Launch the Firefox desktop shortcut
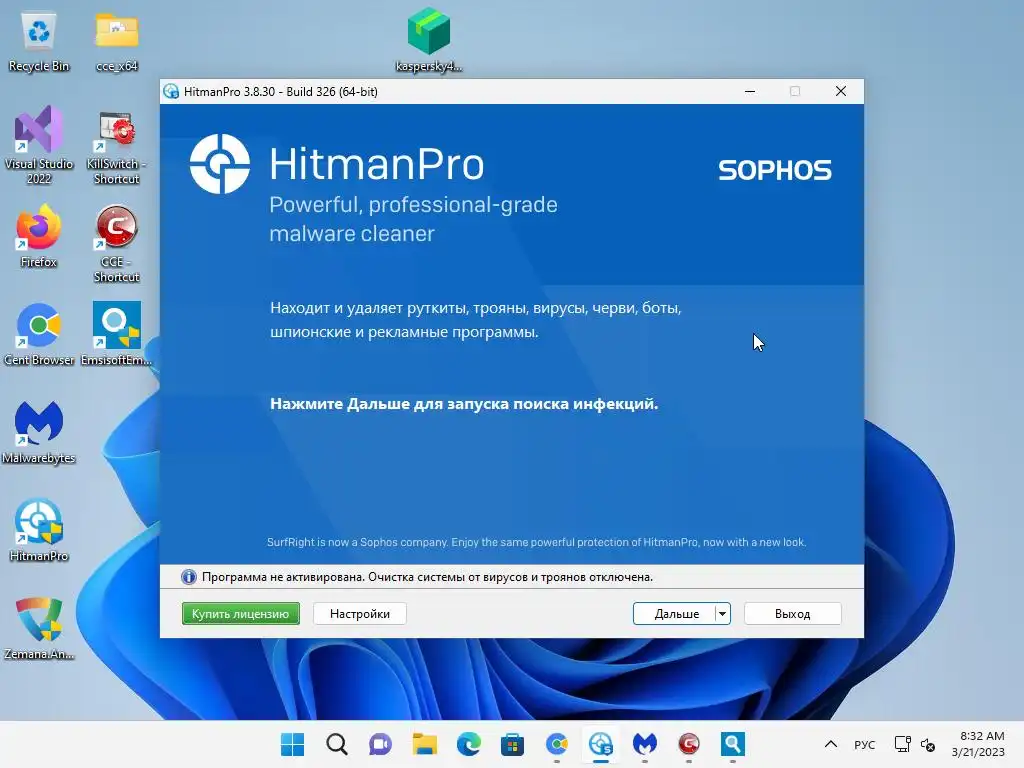1024x768 pixels. (x=39, y=236)
